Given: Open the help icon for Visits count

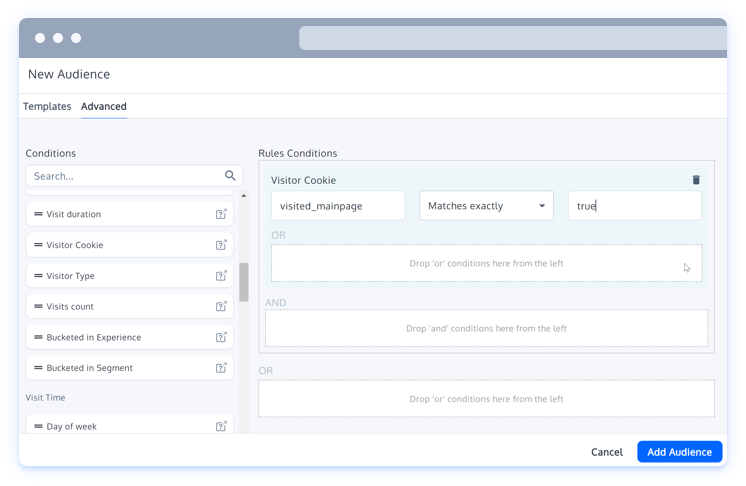Looking at the screenshot, I should coord(221,307).
